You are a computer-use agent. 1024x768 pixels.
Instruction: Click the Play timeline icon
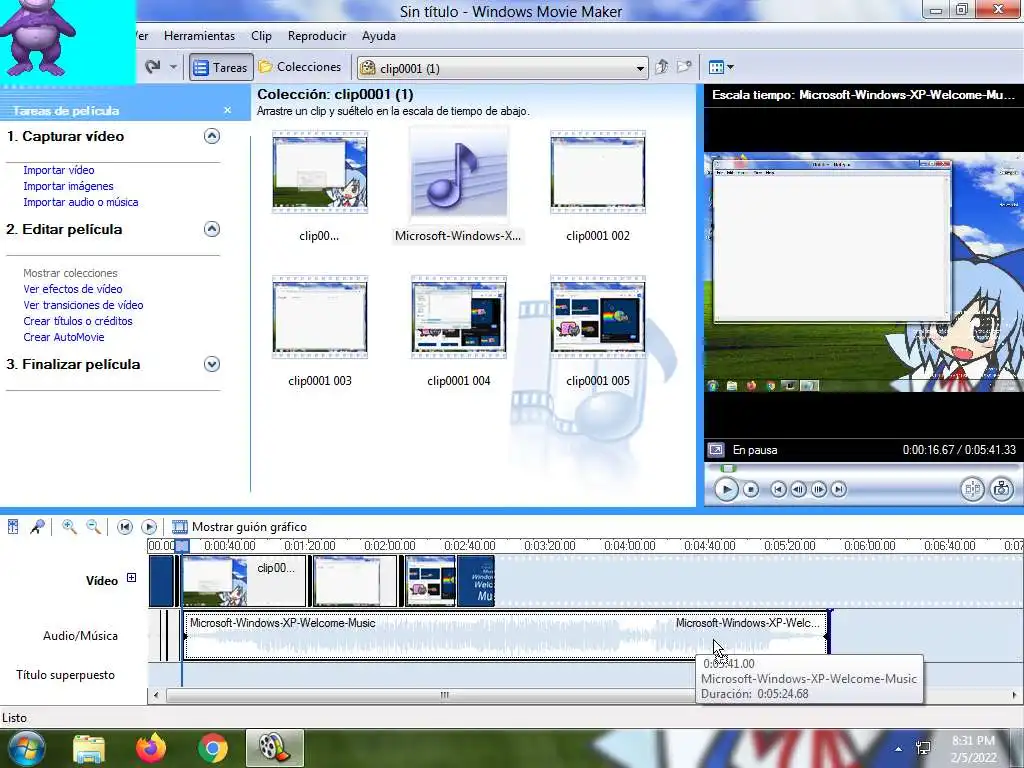point(149,526)
